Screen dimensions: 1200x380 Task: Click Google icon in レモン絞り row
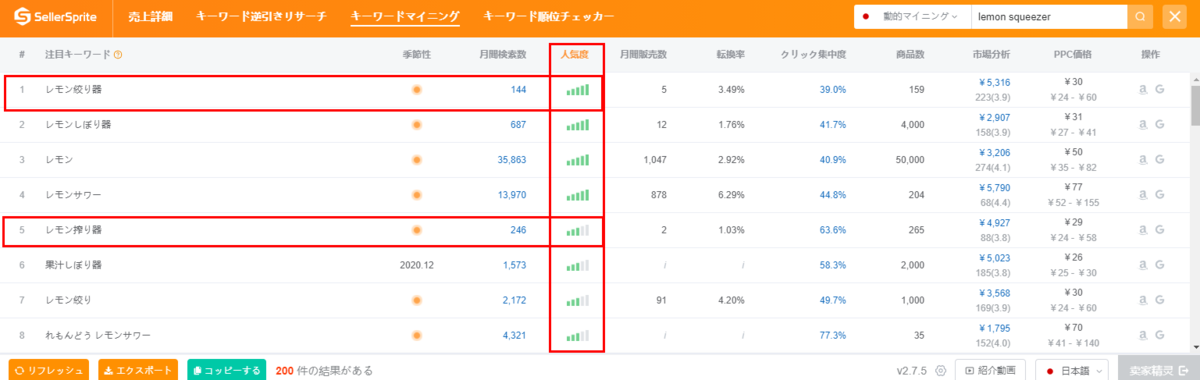[1160, 300]
